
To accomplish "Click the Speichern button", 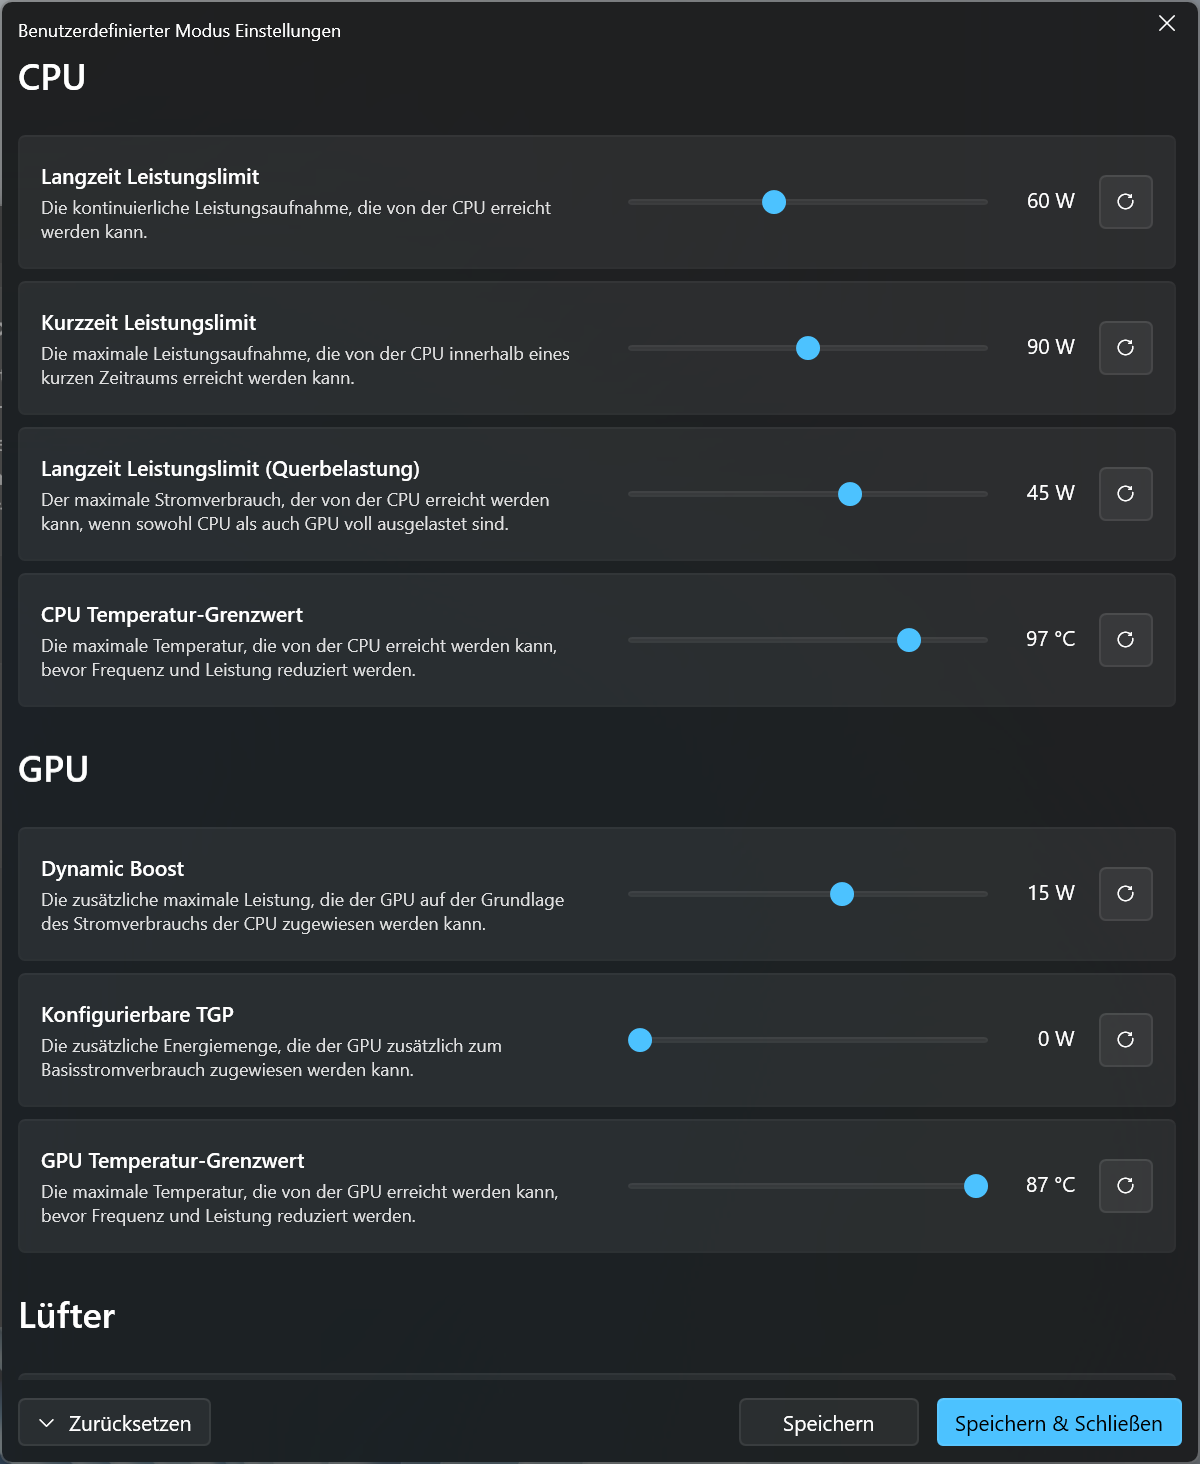I will tap(828, 1423).
